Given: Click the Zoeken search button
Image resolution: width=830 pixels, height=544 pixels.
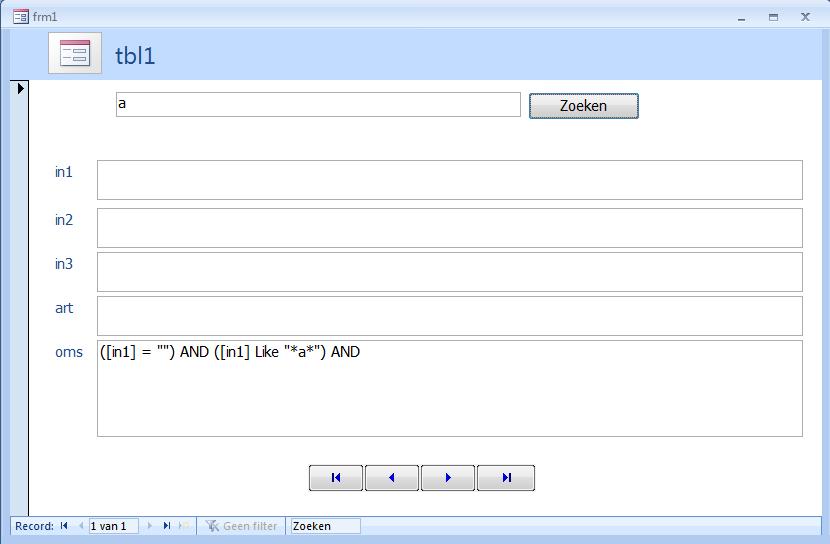Looking at the screenshot, I should (583, 106).
